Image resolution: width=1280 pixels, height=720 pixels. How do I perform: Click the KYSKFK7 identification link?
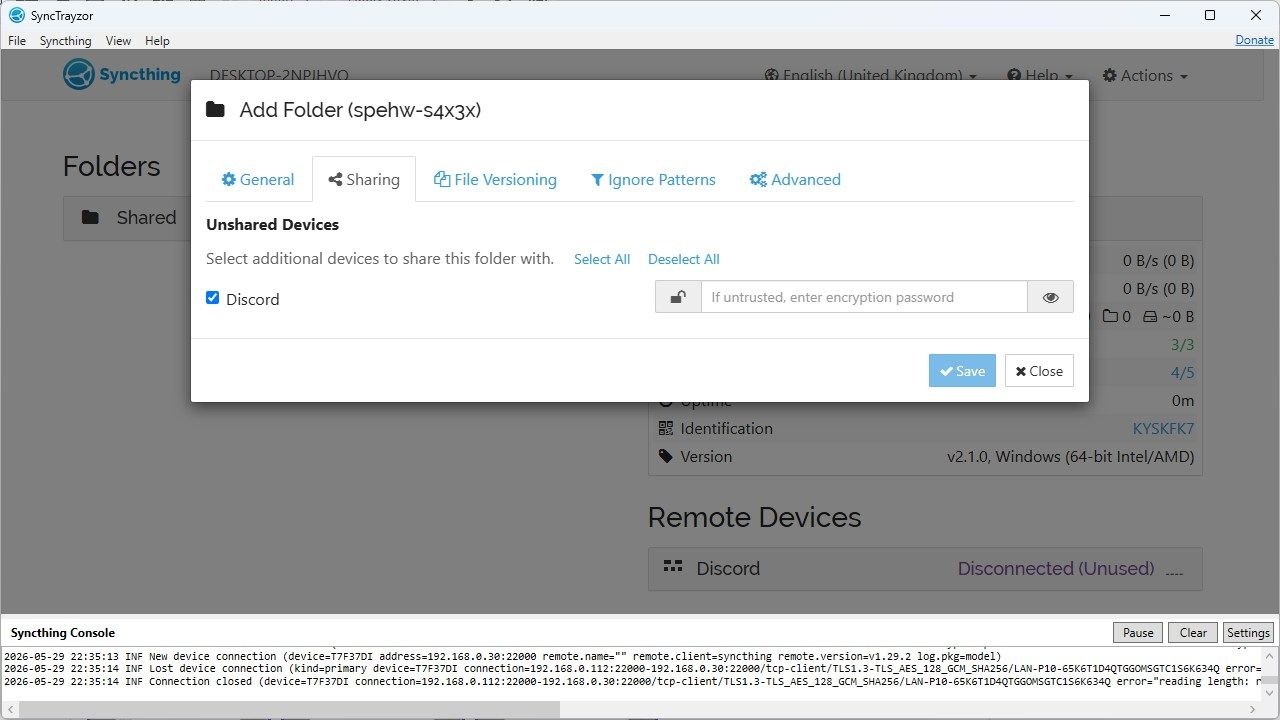pyautogui.click(x=1163, y=428)
